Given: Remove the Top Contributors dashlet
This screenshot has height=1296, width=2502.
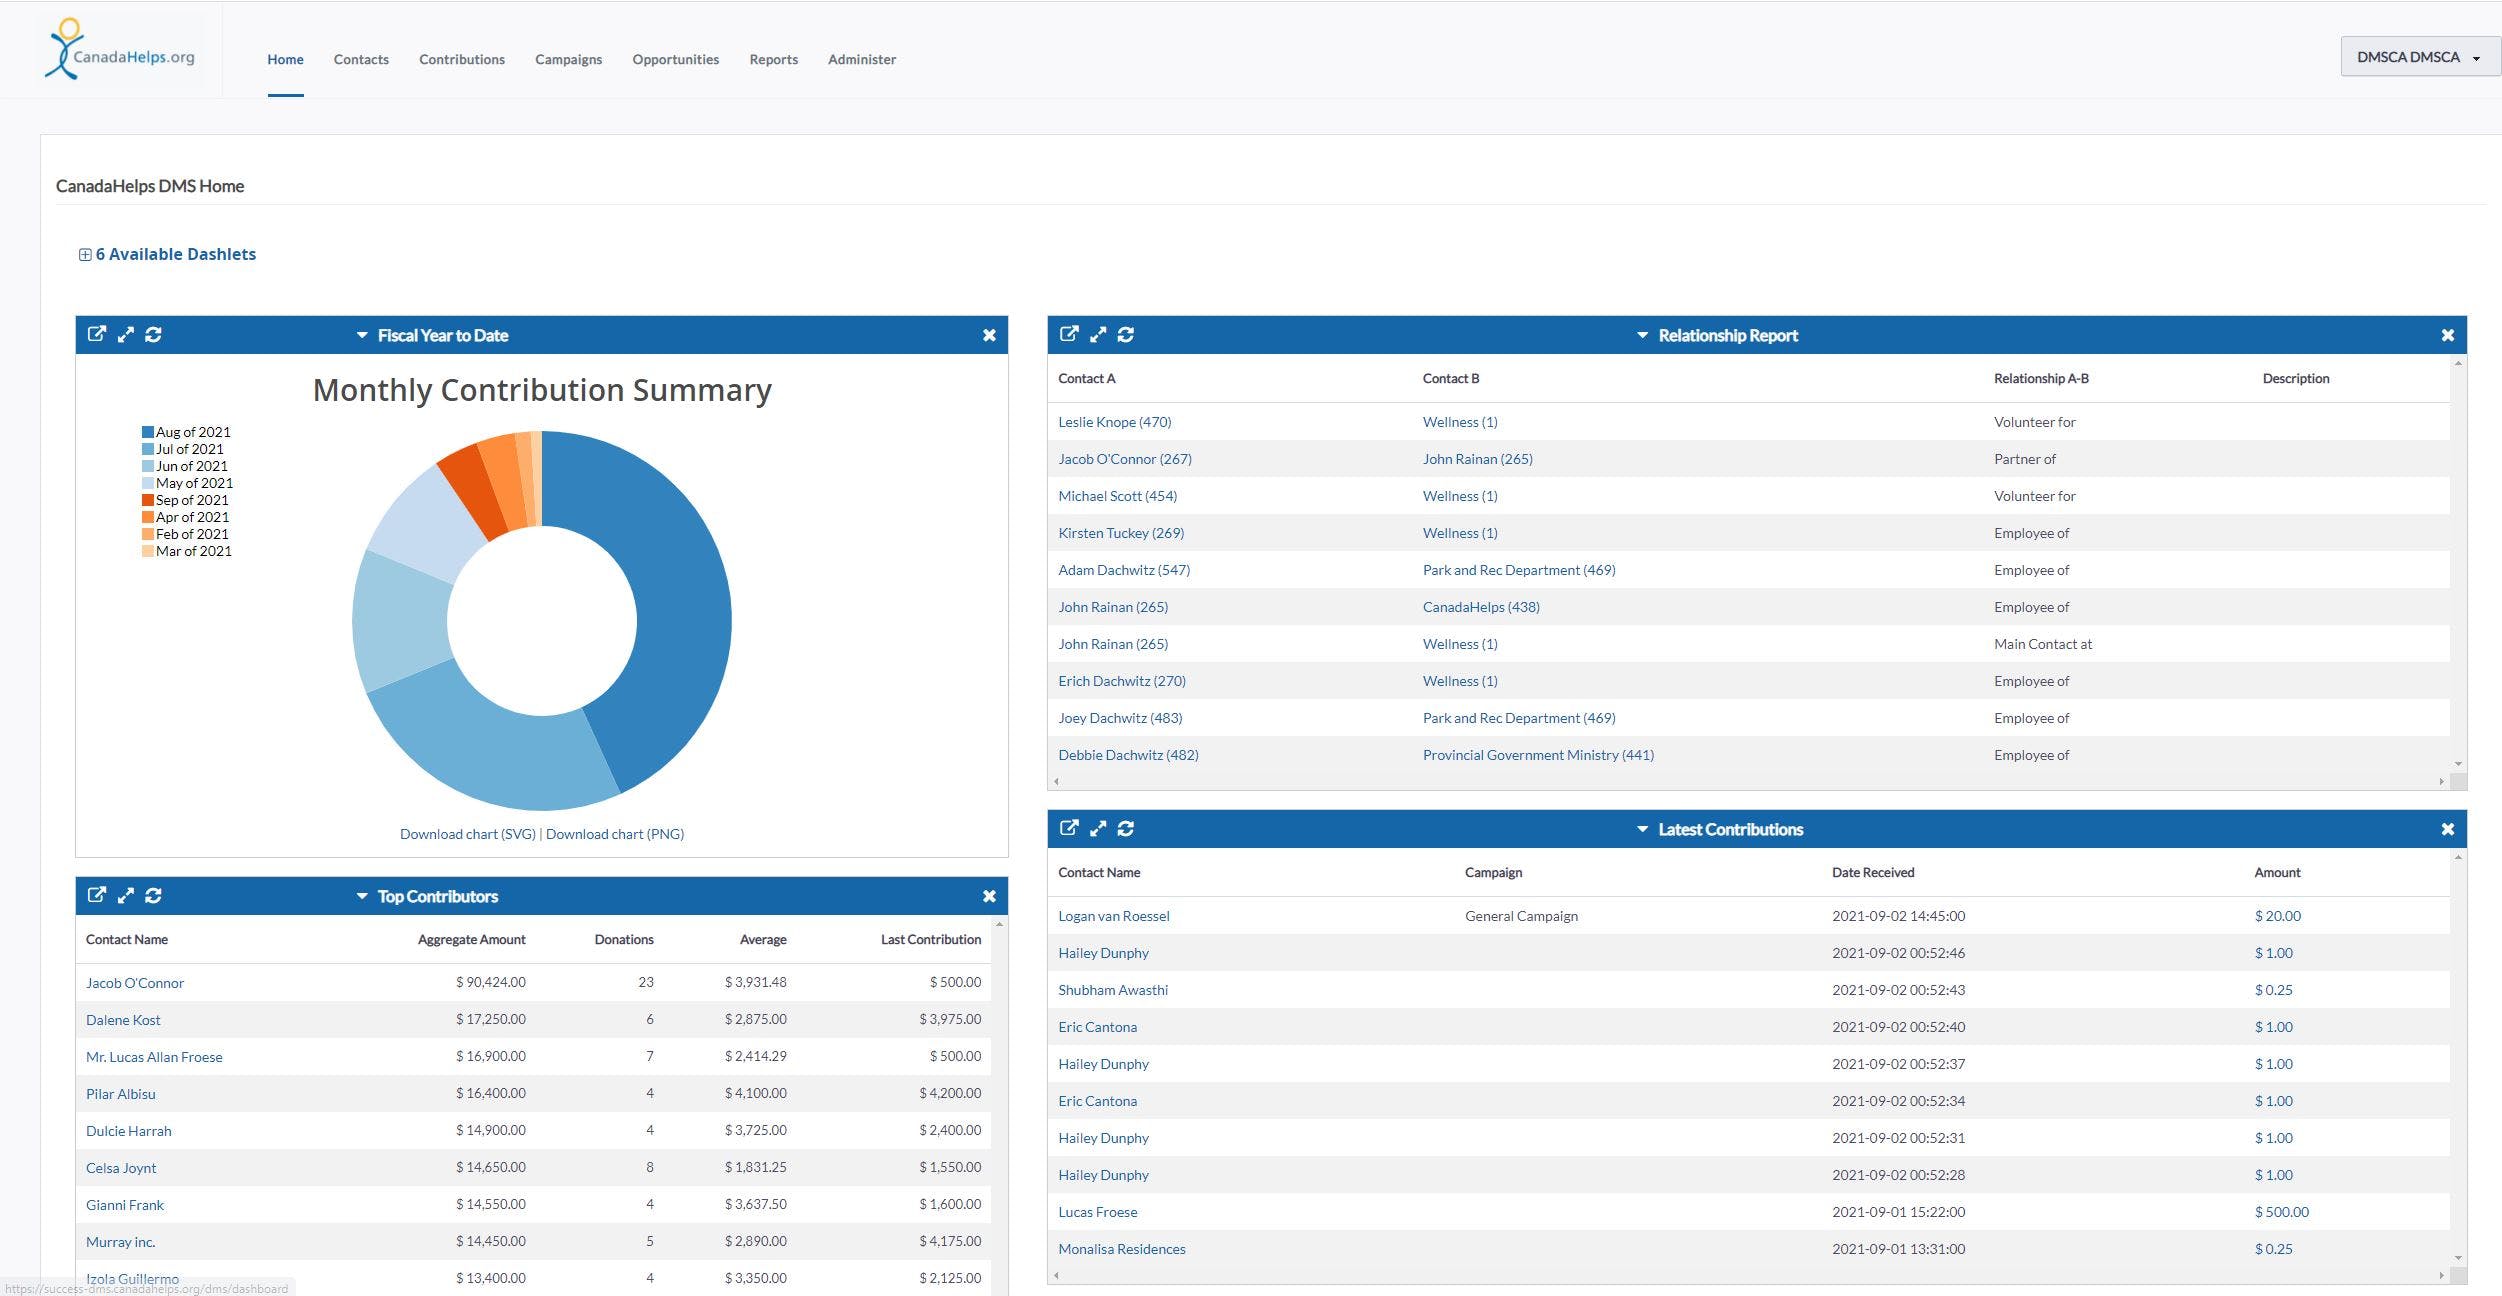Looking at the screenshot, I should 988,896.
